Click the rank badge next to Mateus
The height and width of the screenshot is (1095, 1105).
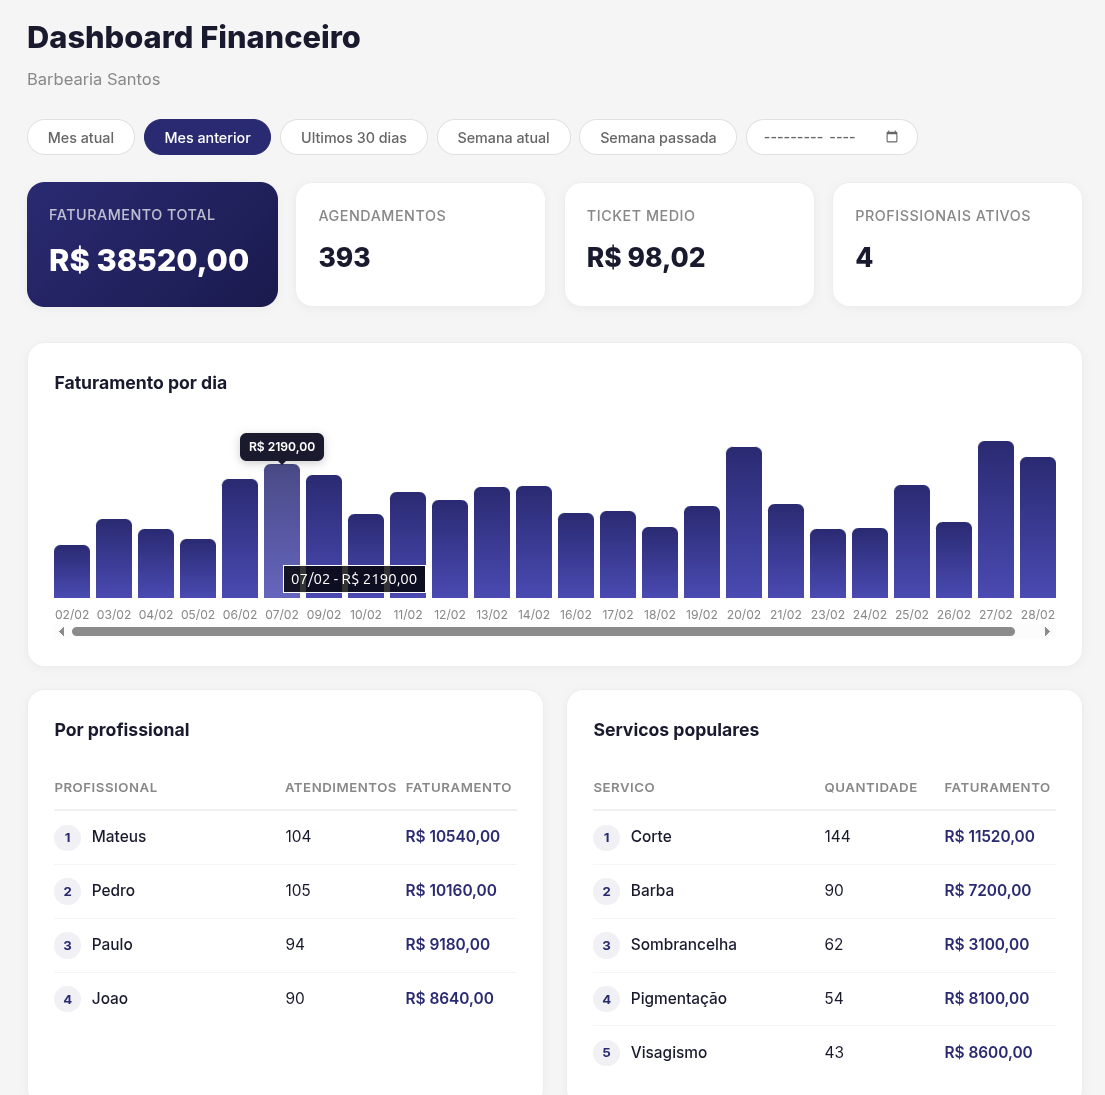coord(67,837)
